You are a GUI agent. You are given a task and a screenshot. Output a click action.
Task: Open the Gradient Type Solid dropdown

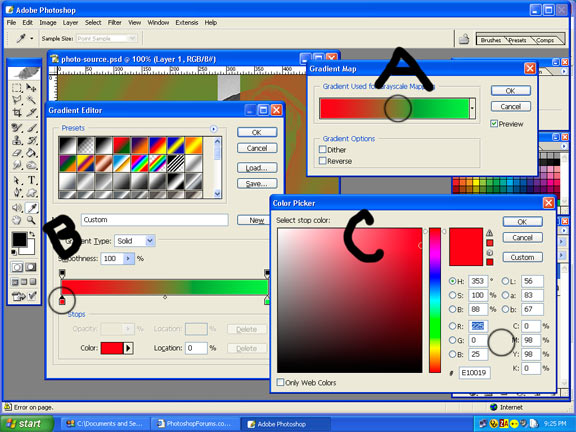click(135, 241)
